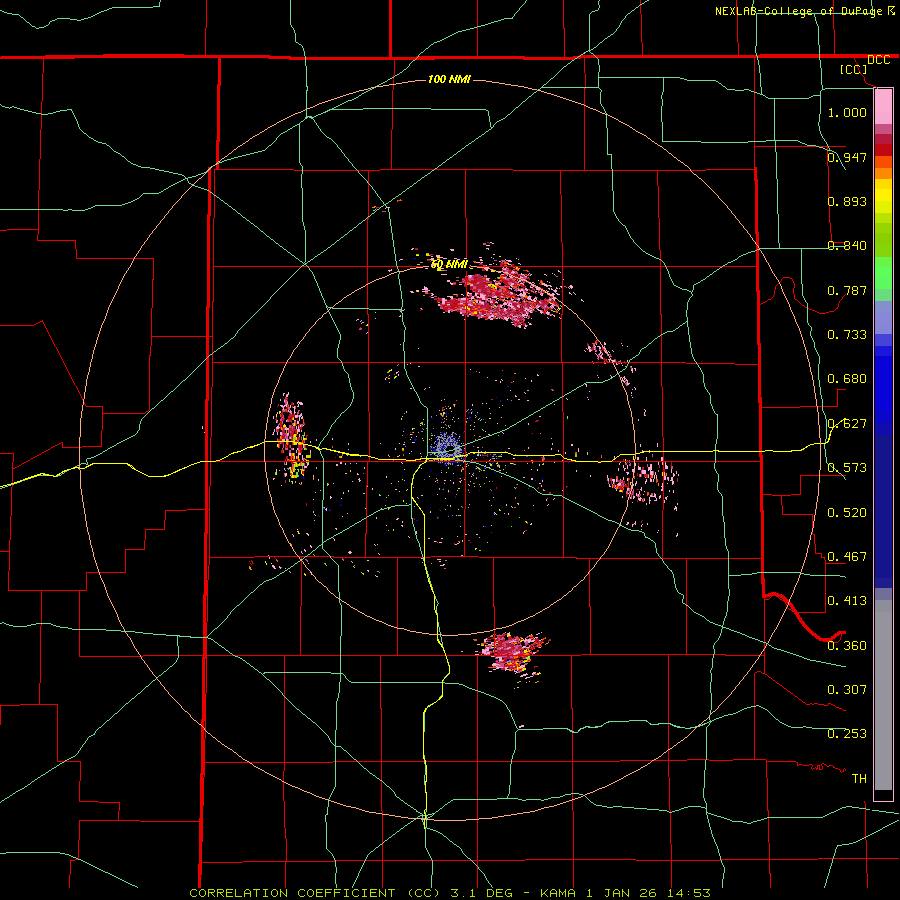
Task: Click the radar site center clutter
Action: 448,448
